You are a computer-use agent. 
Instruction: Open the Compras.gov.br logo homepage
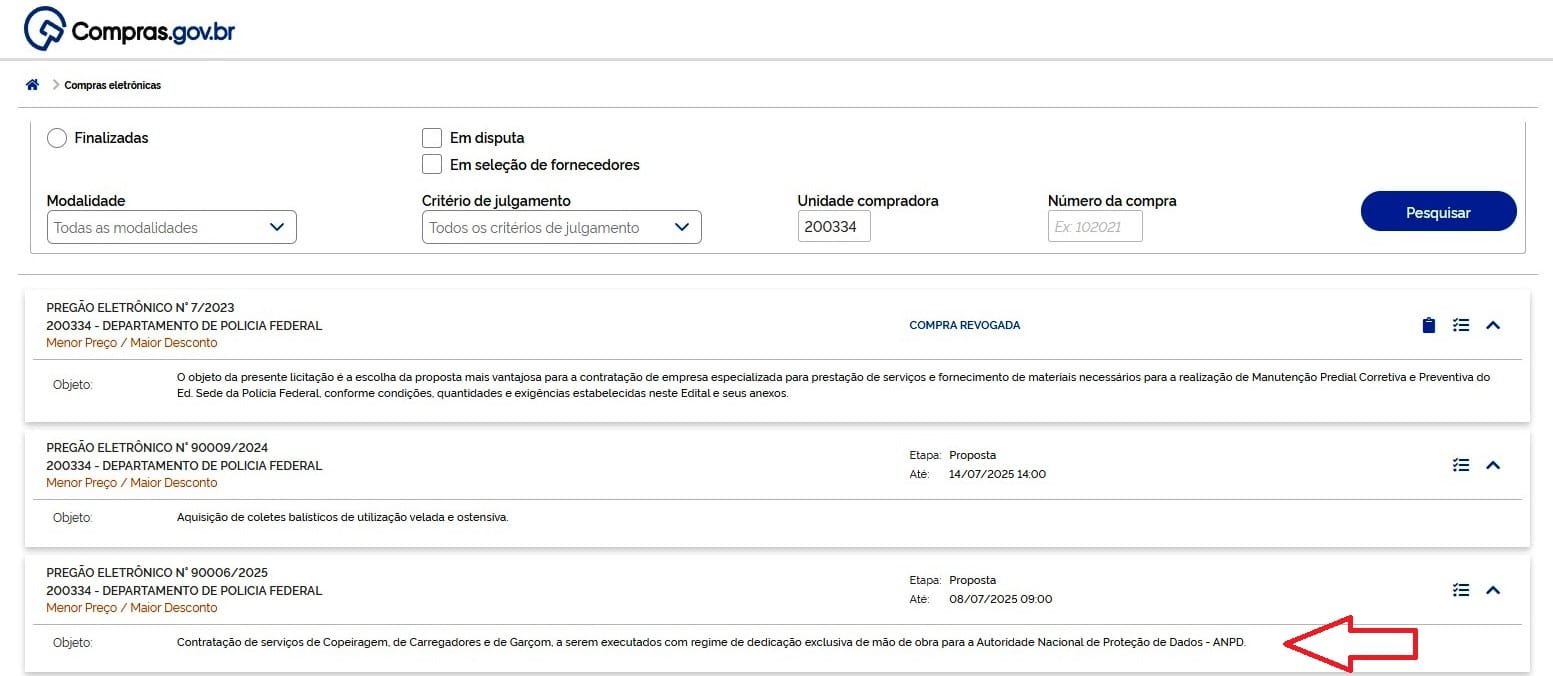[130, 29]
